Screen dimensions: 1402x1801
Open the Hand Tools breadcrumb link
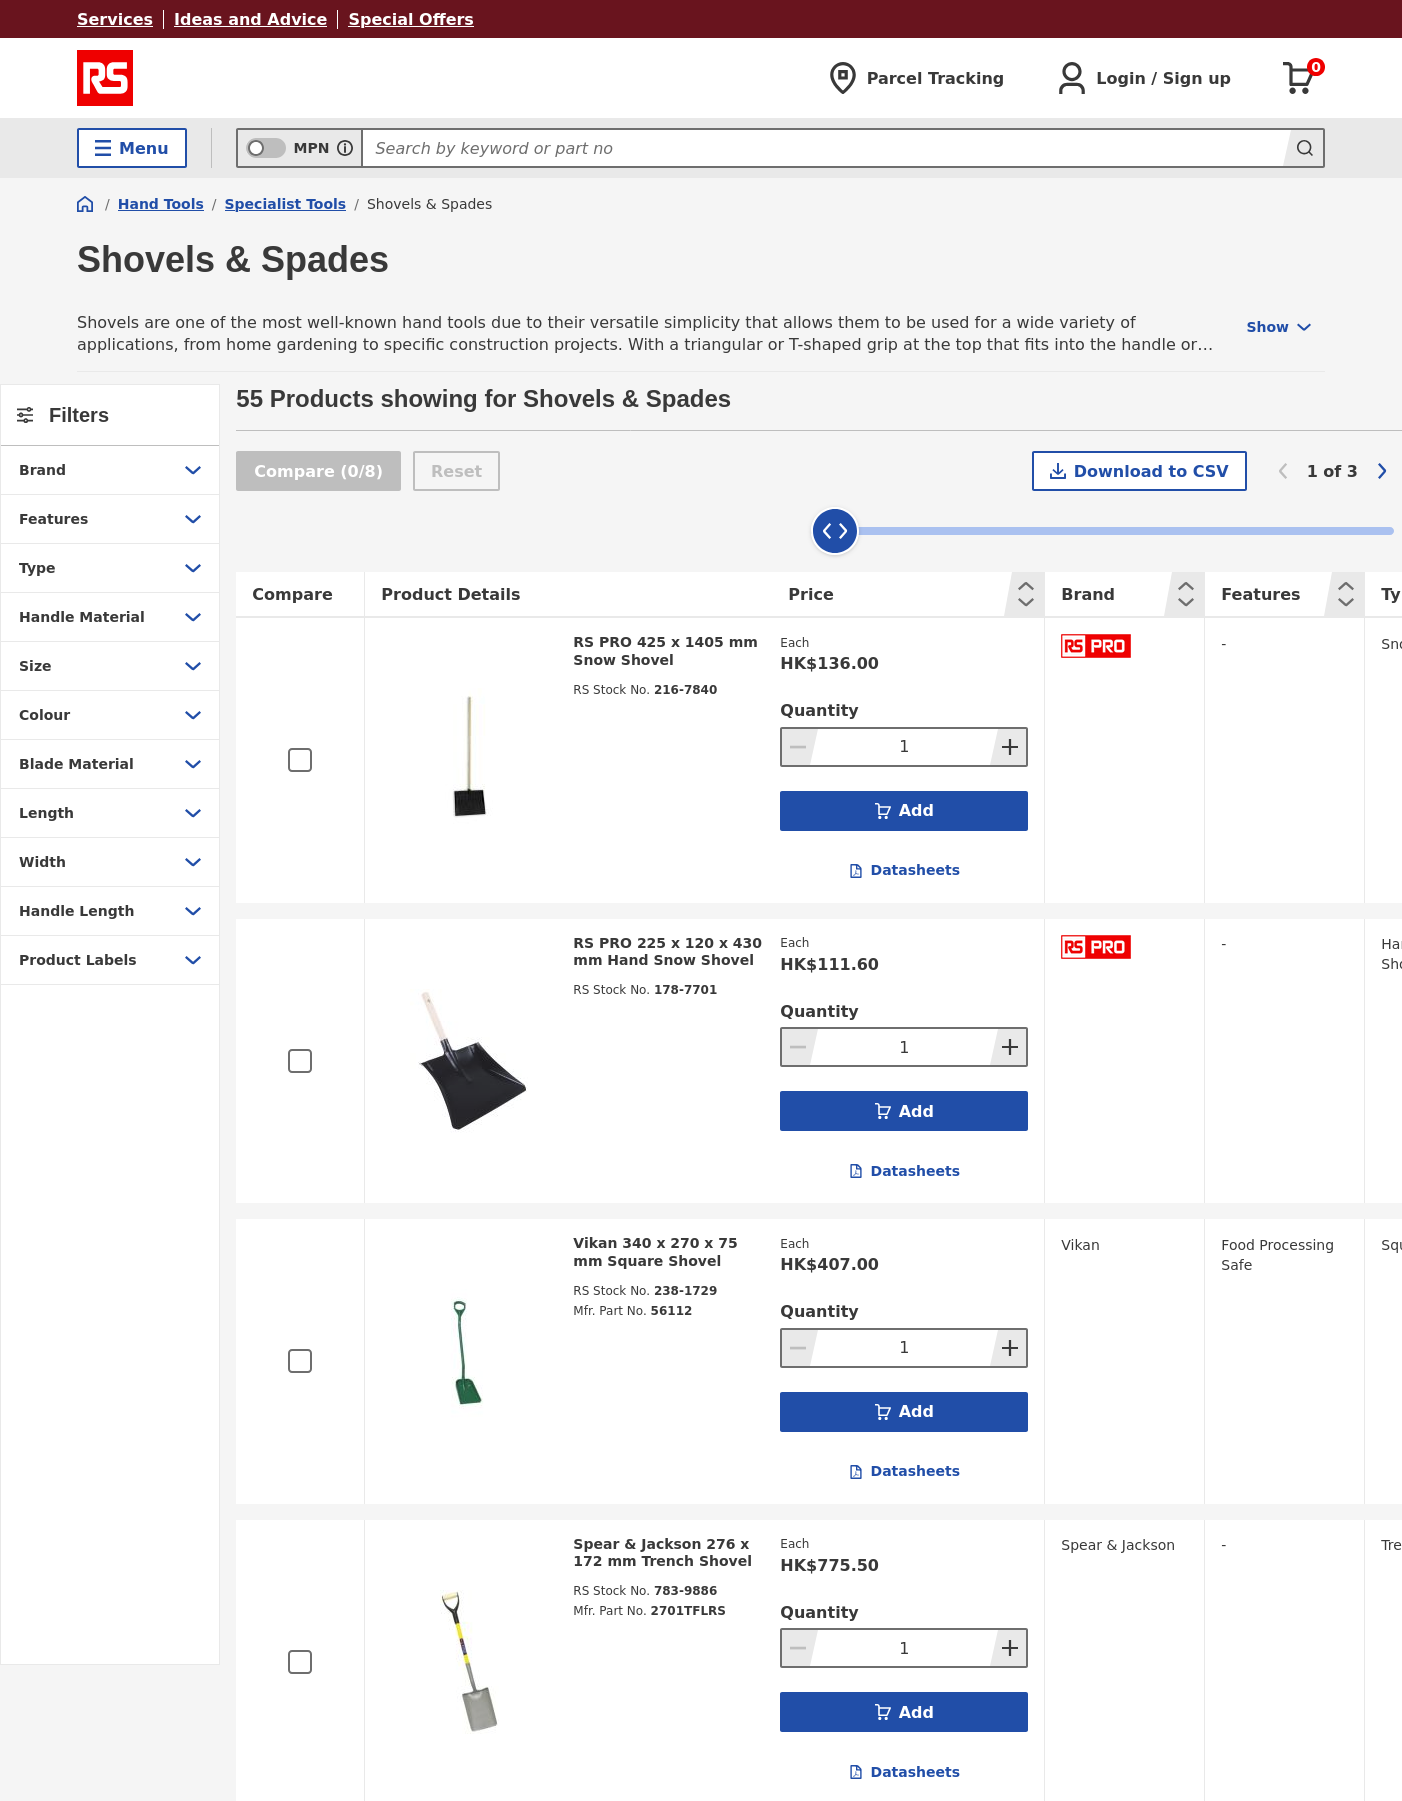click(x=160, y=204)
